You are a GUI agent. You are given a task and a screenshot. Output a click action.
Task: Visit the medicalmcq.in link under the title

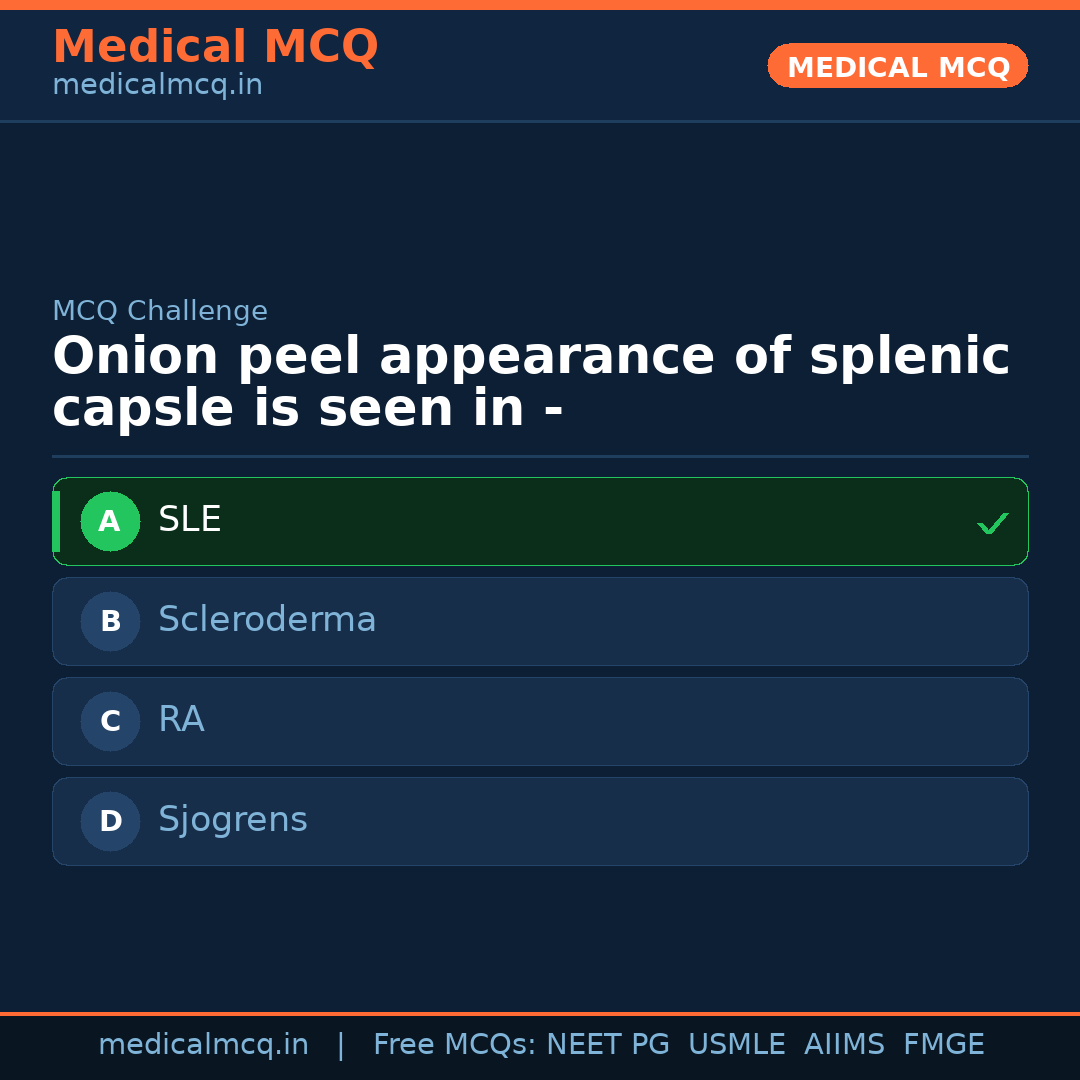tap(157, 85)
